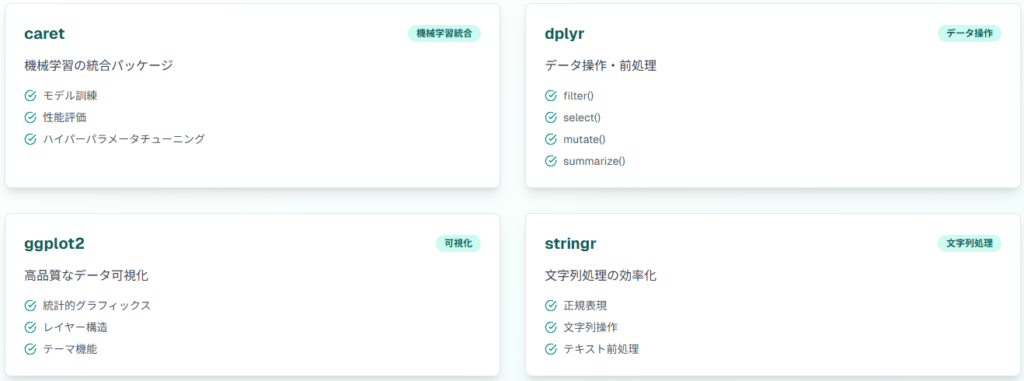Select check icon beside mutate()
This screenshot has height=381, width=1024.
click(551, 139)
